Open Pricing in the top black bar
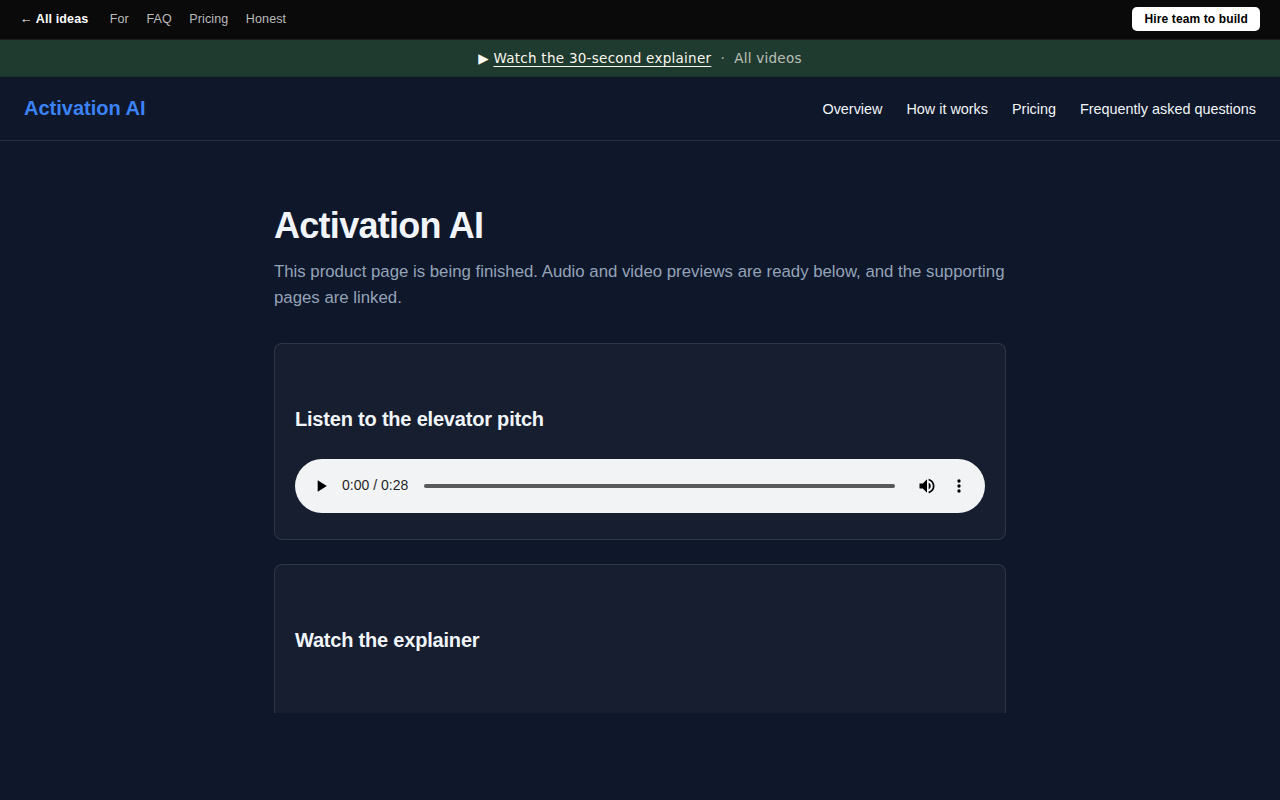 coord(208,19)
